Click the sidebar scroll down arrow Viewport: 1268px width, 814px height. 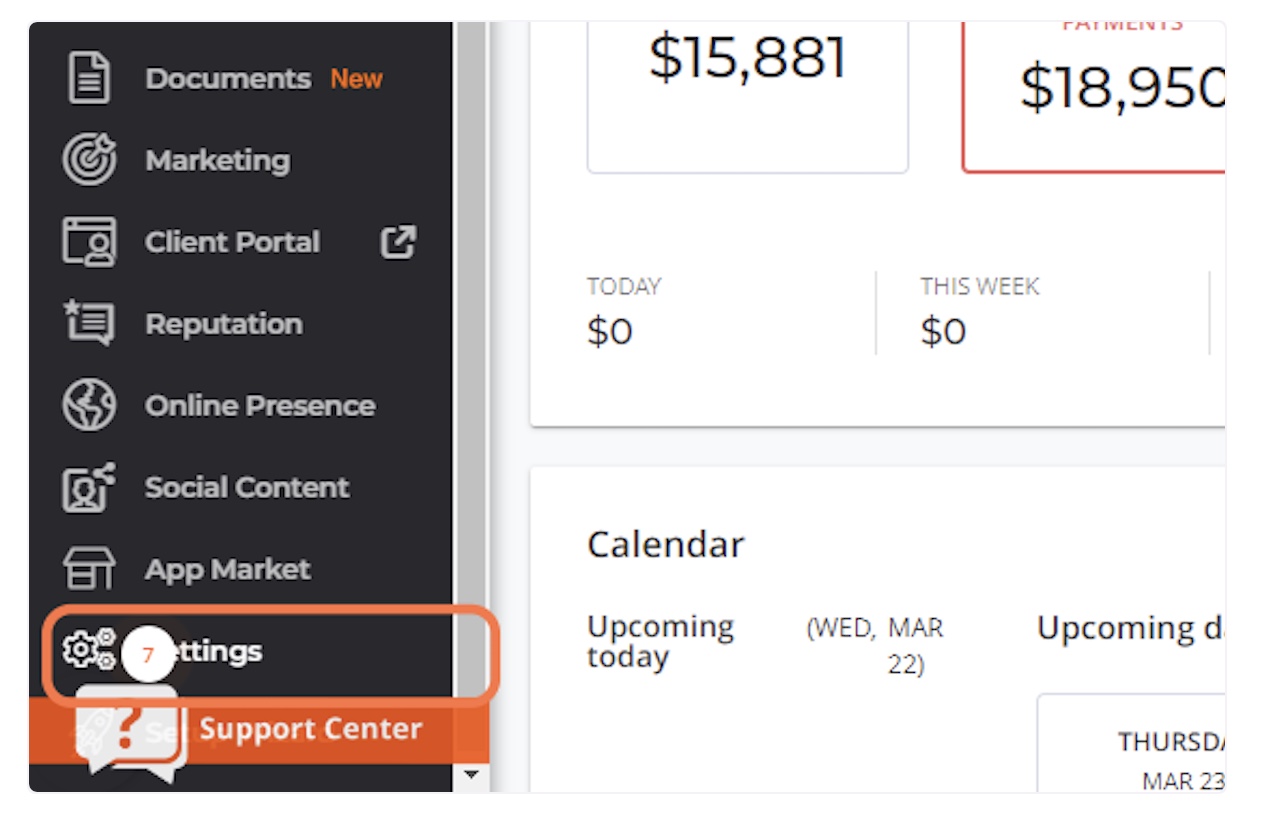tap(471, 775)
